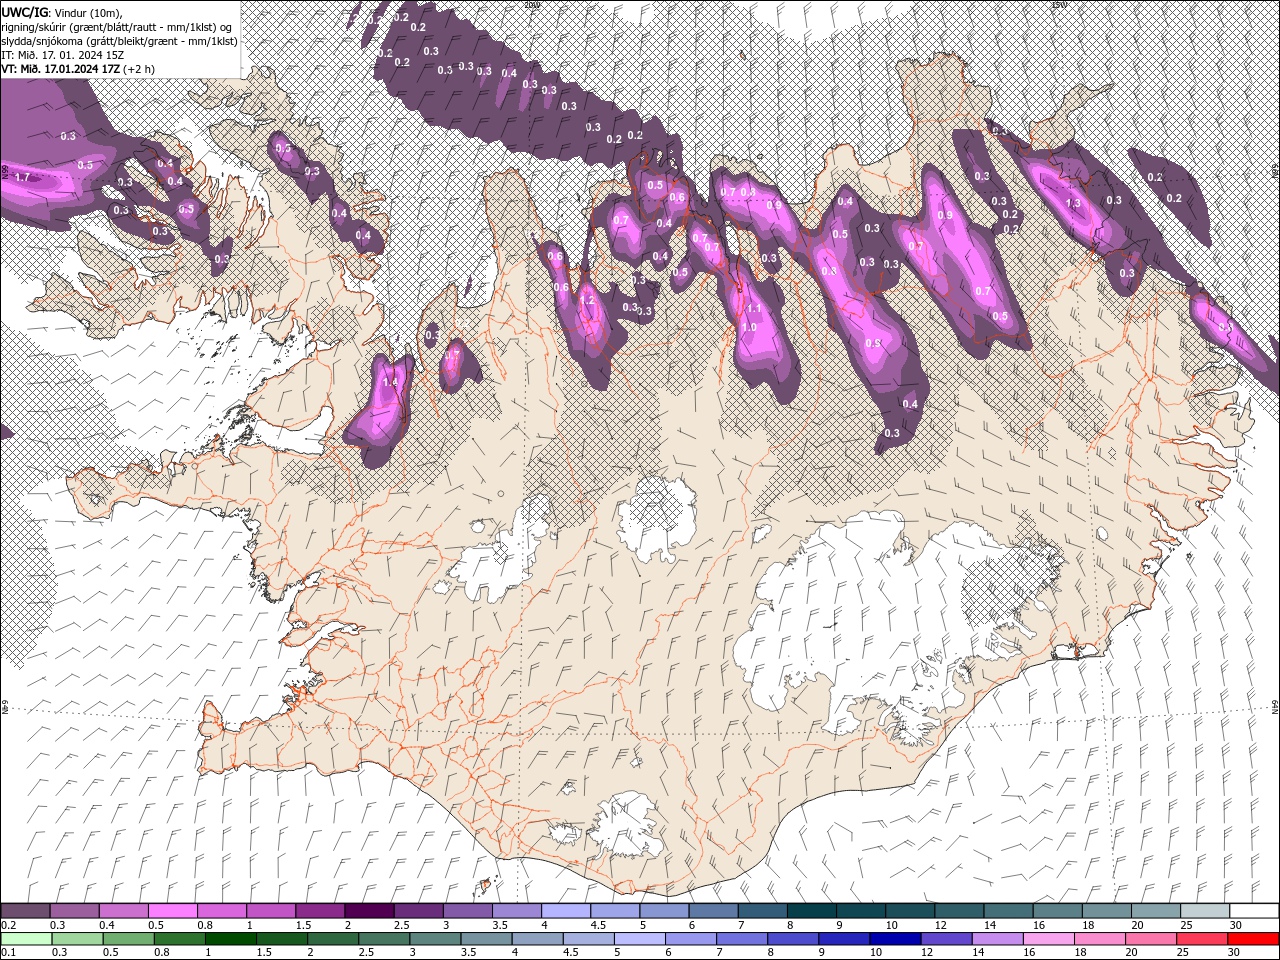This screenshot has width=1280, height=960.
Task: Pick the darkest purple upper swatch between 2 and 2.5
Action: point(369,911)
